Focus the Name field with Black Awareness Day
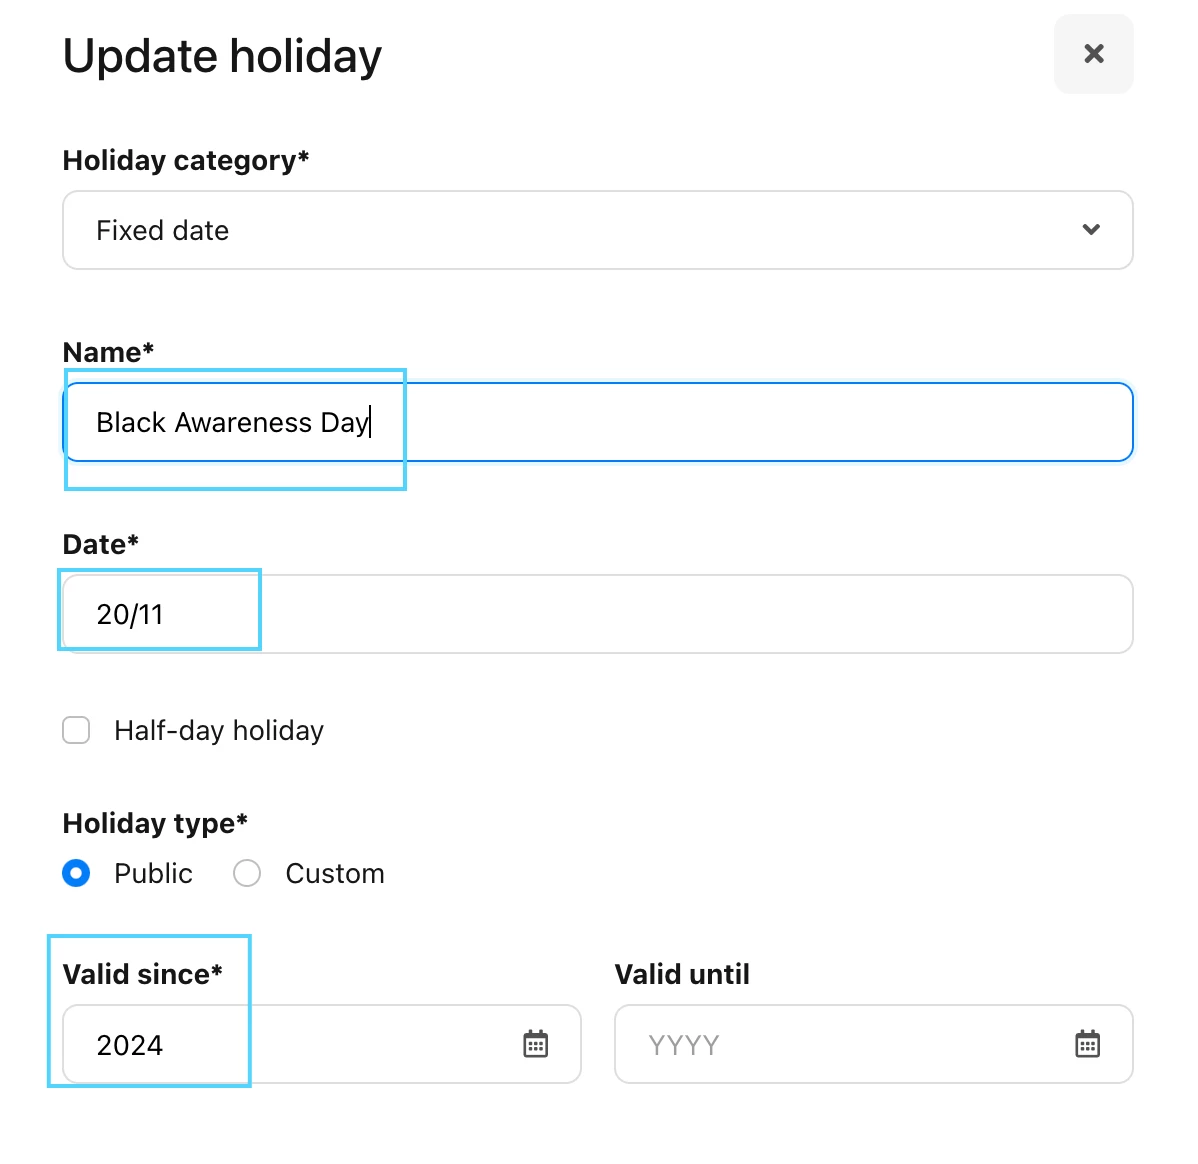The height and width of the screenshot is (1164, 1198). tap(597, 422)
